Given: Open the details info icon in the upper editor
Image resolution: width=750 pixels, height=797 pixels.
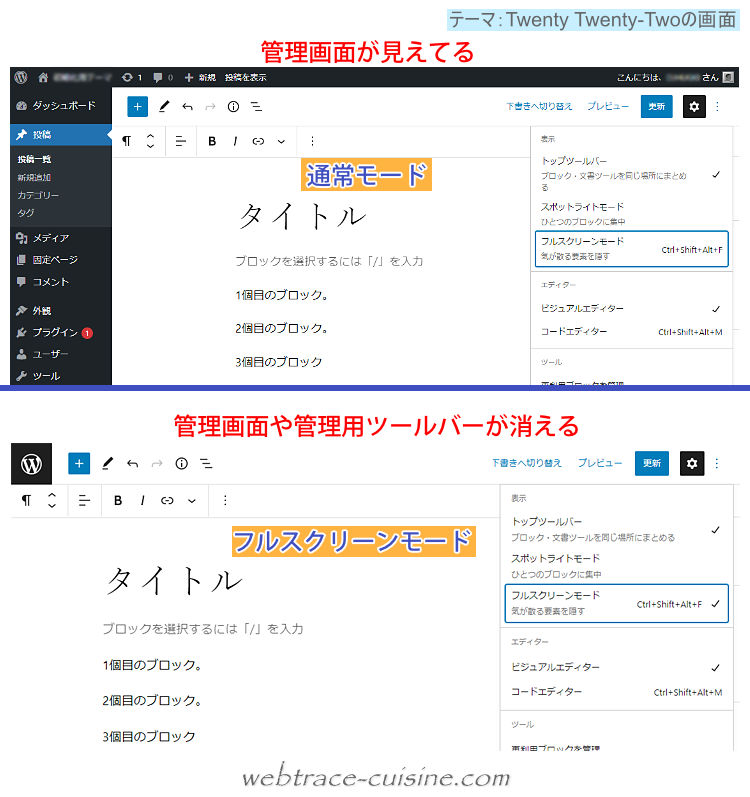Looking at the screenshot, I should coord(233,107).
